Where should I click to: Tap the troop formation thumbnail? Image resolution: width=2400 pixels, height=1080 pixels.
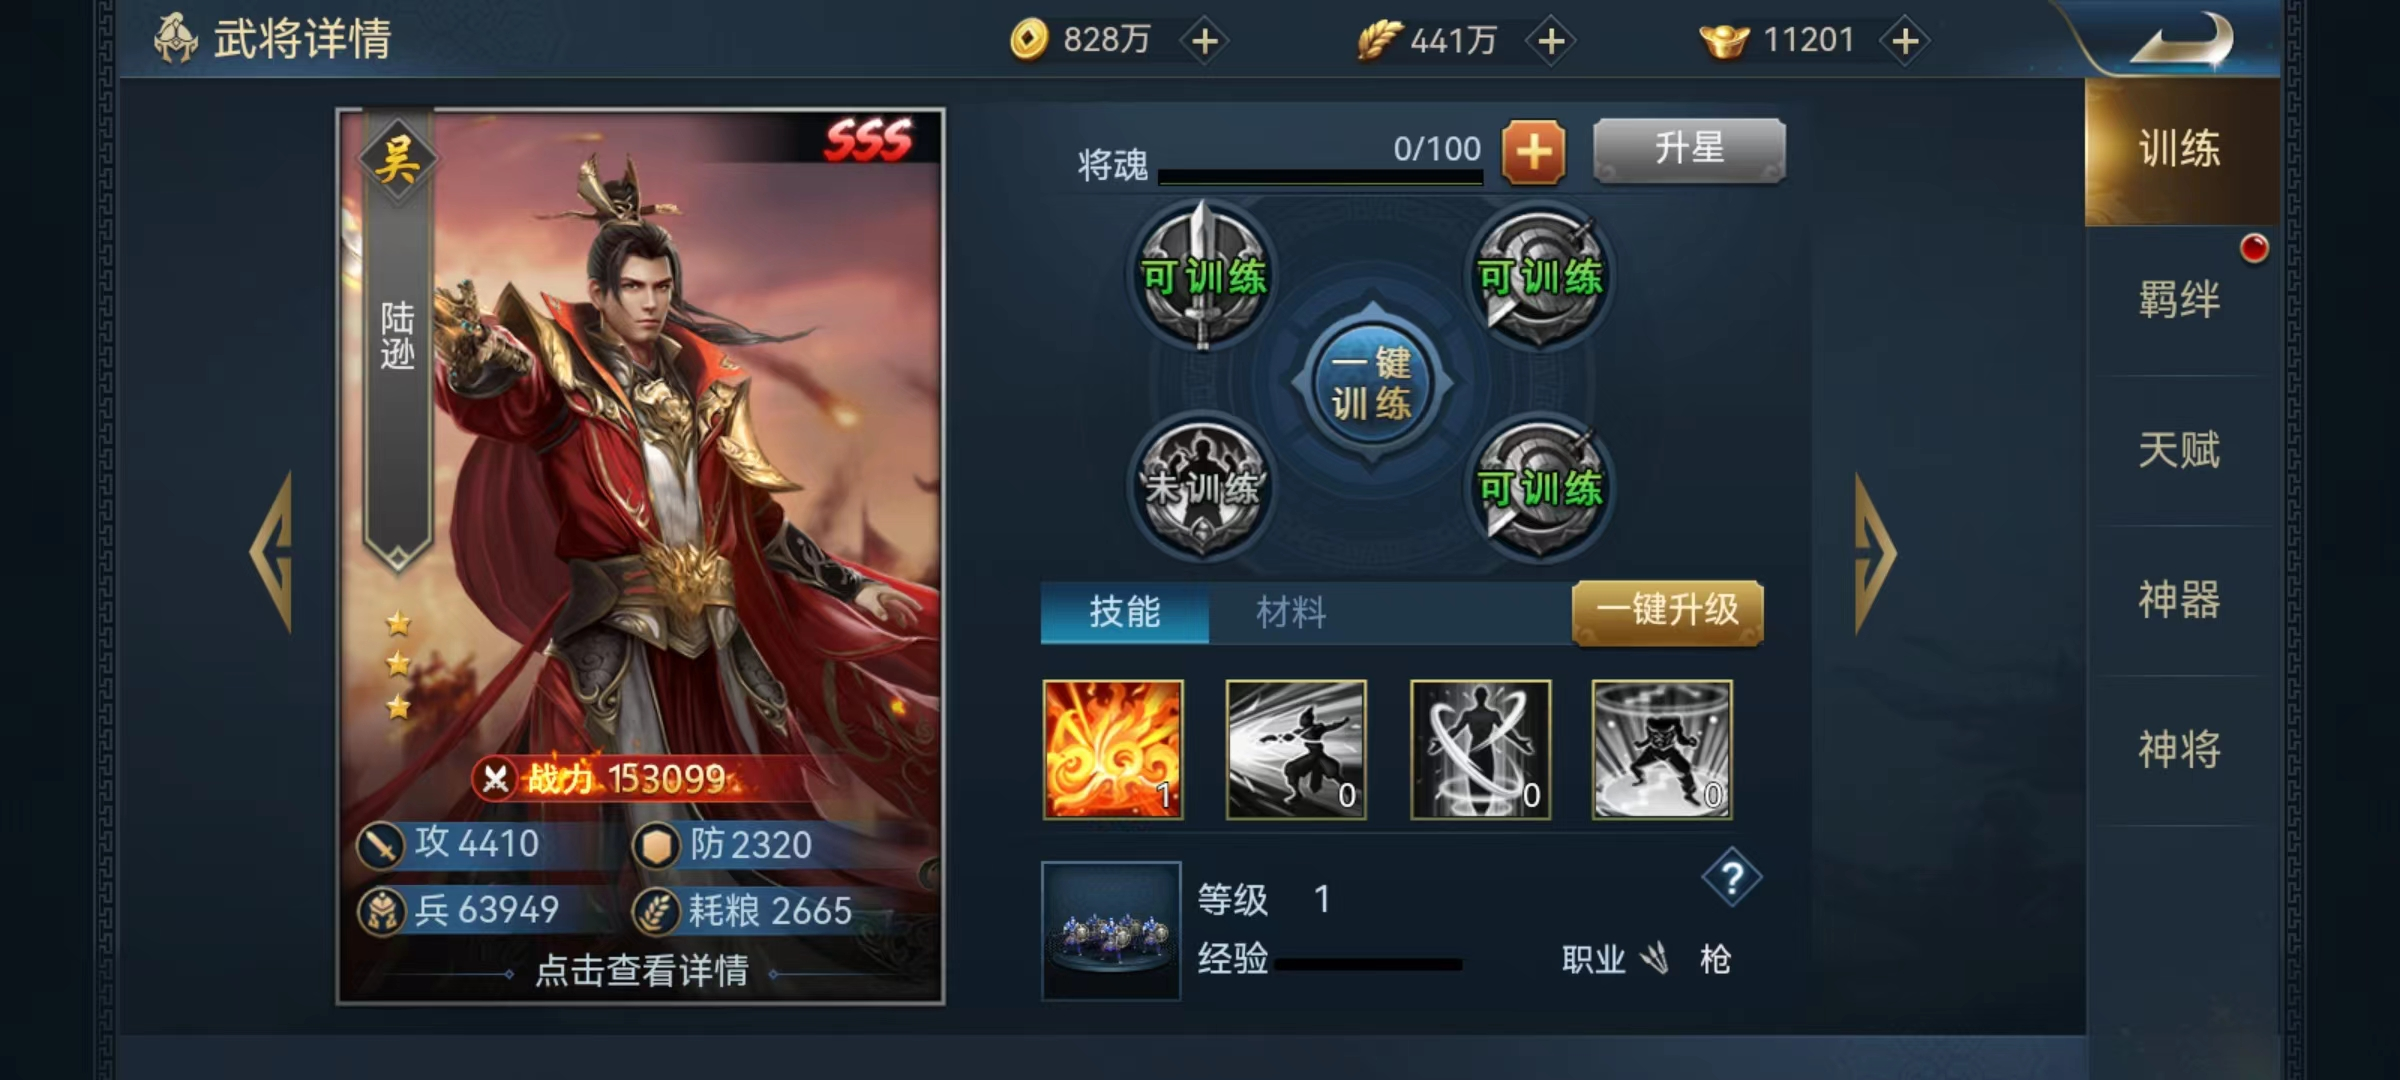(1111, 931)
